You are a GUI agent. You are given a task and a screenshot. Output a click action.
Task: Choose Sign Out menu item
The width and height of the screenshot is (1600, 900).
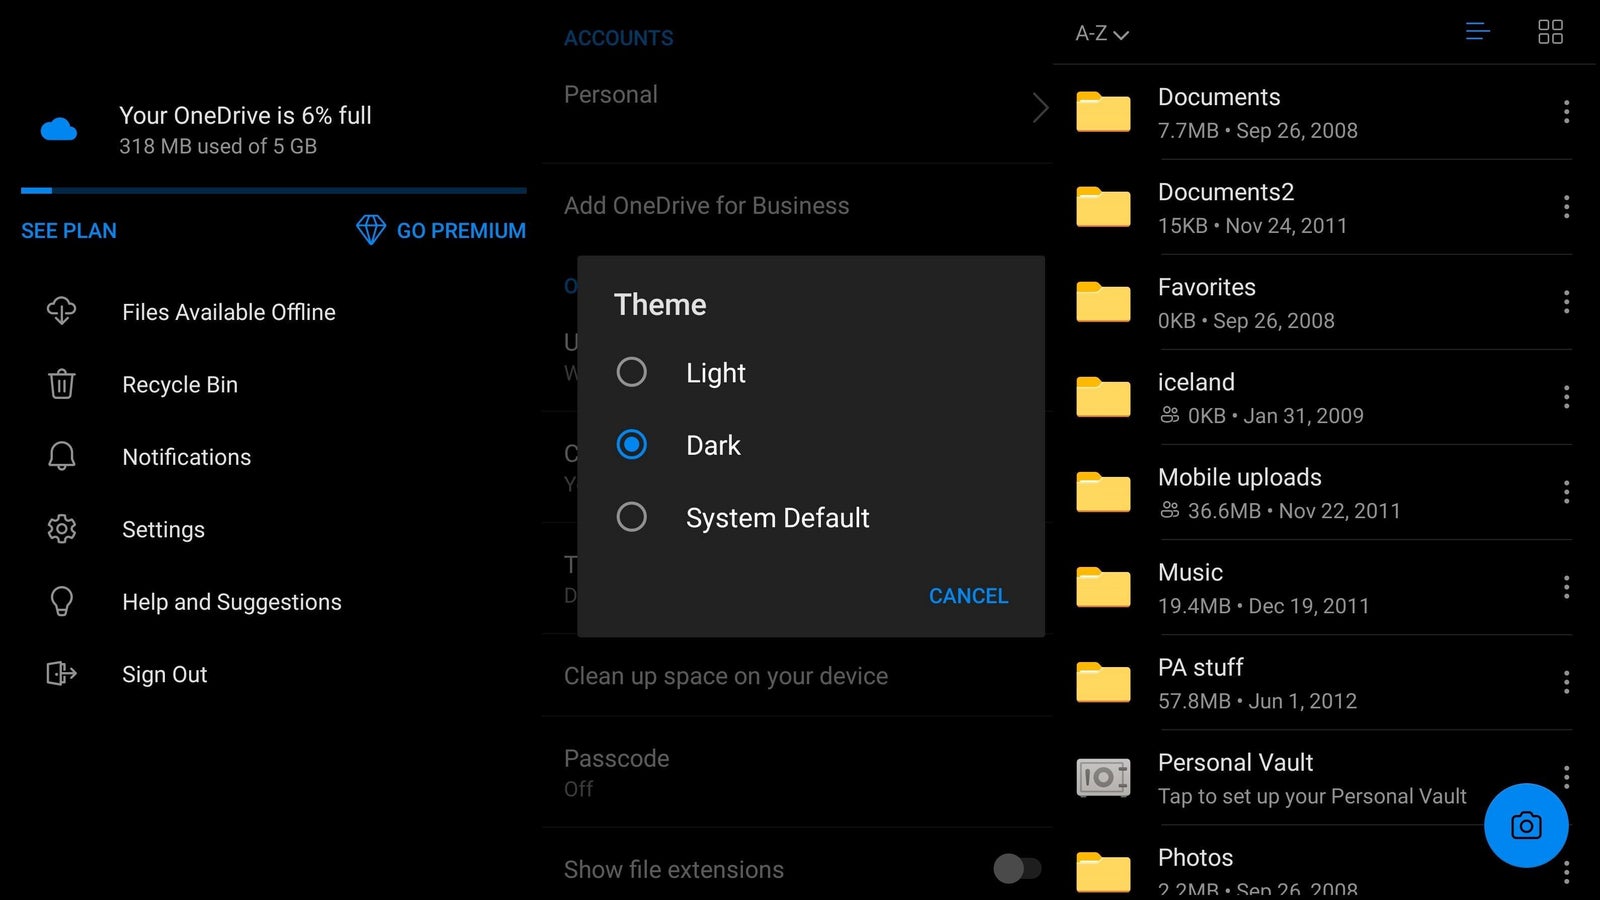[x=164, y=674]
